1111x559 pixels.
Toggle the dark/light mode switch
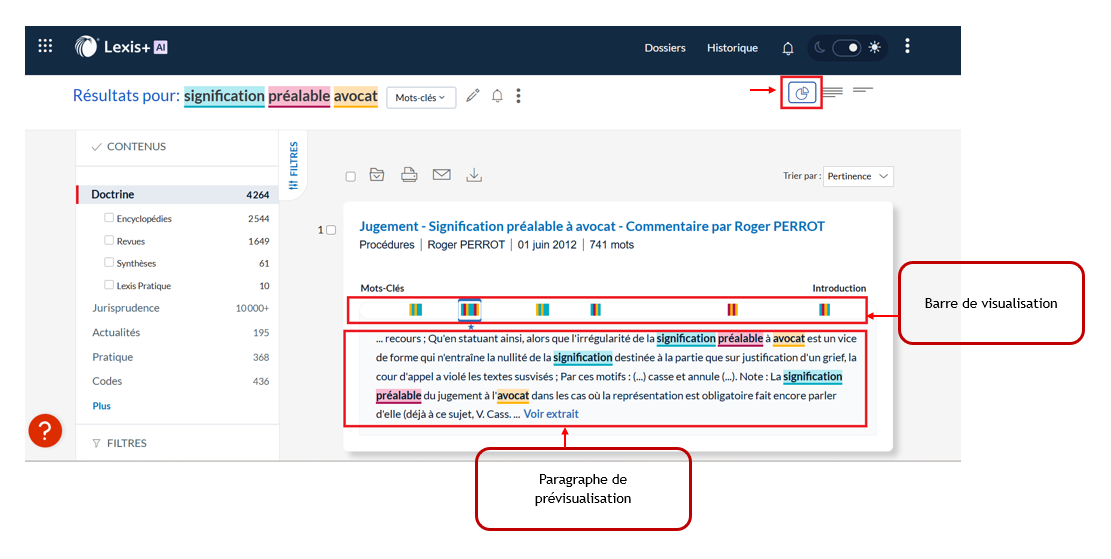click(x=846, y=47)
